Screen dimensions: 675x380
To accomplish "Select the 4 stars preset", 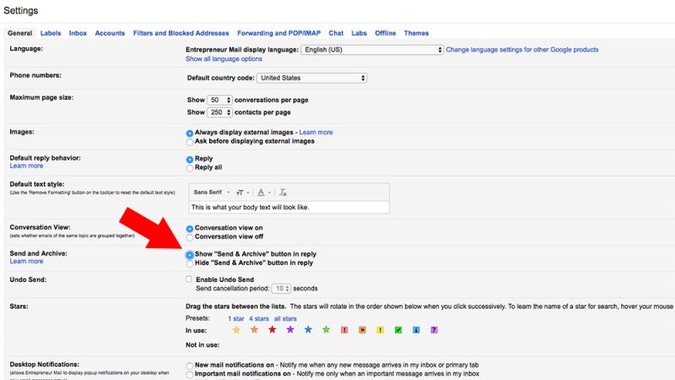I will click(x=259, y=319).
